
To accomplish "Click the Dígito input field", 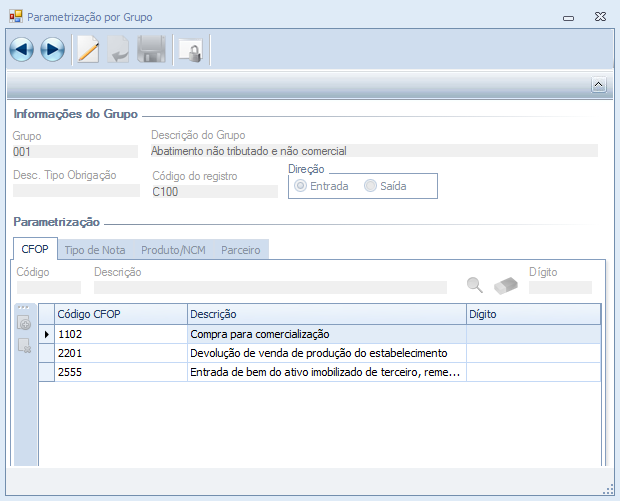I will tap(560, 287).
